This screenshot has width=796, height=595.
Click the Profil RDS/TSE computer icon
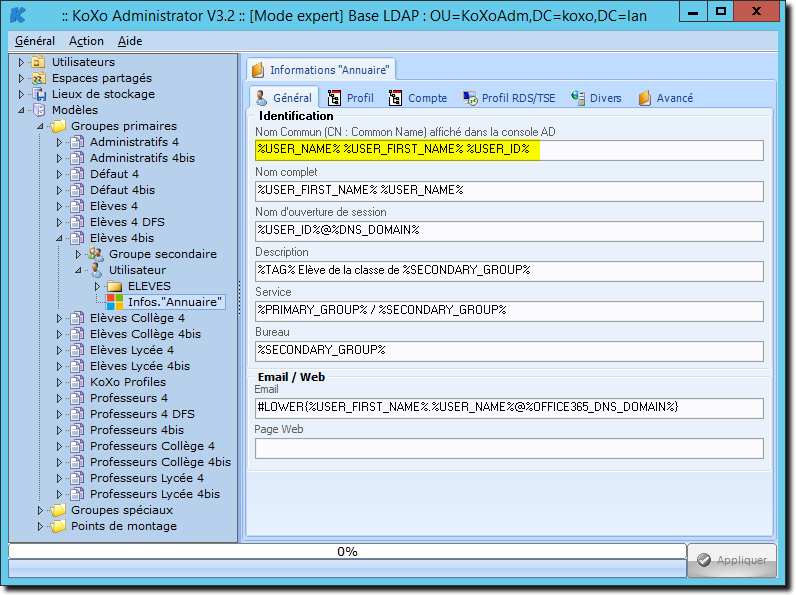coord(470,98)
